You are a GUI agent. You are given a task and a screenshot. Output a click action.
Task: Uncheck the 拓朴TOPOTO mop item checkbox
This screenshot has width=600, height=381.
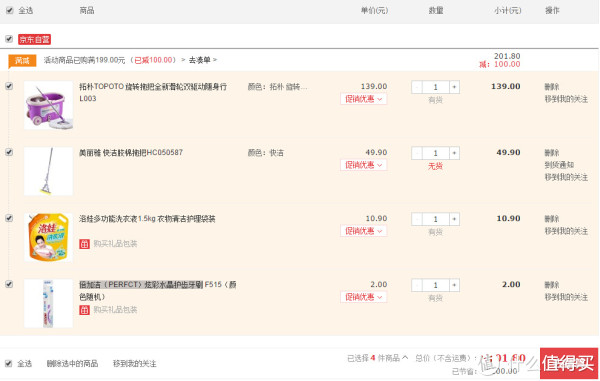(9, 86)
